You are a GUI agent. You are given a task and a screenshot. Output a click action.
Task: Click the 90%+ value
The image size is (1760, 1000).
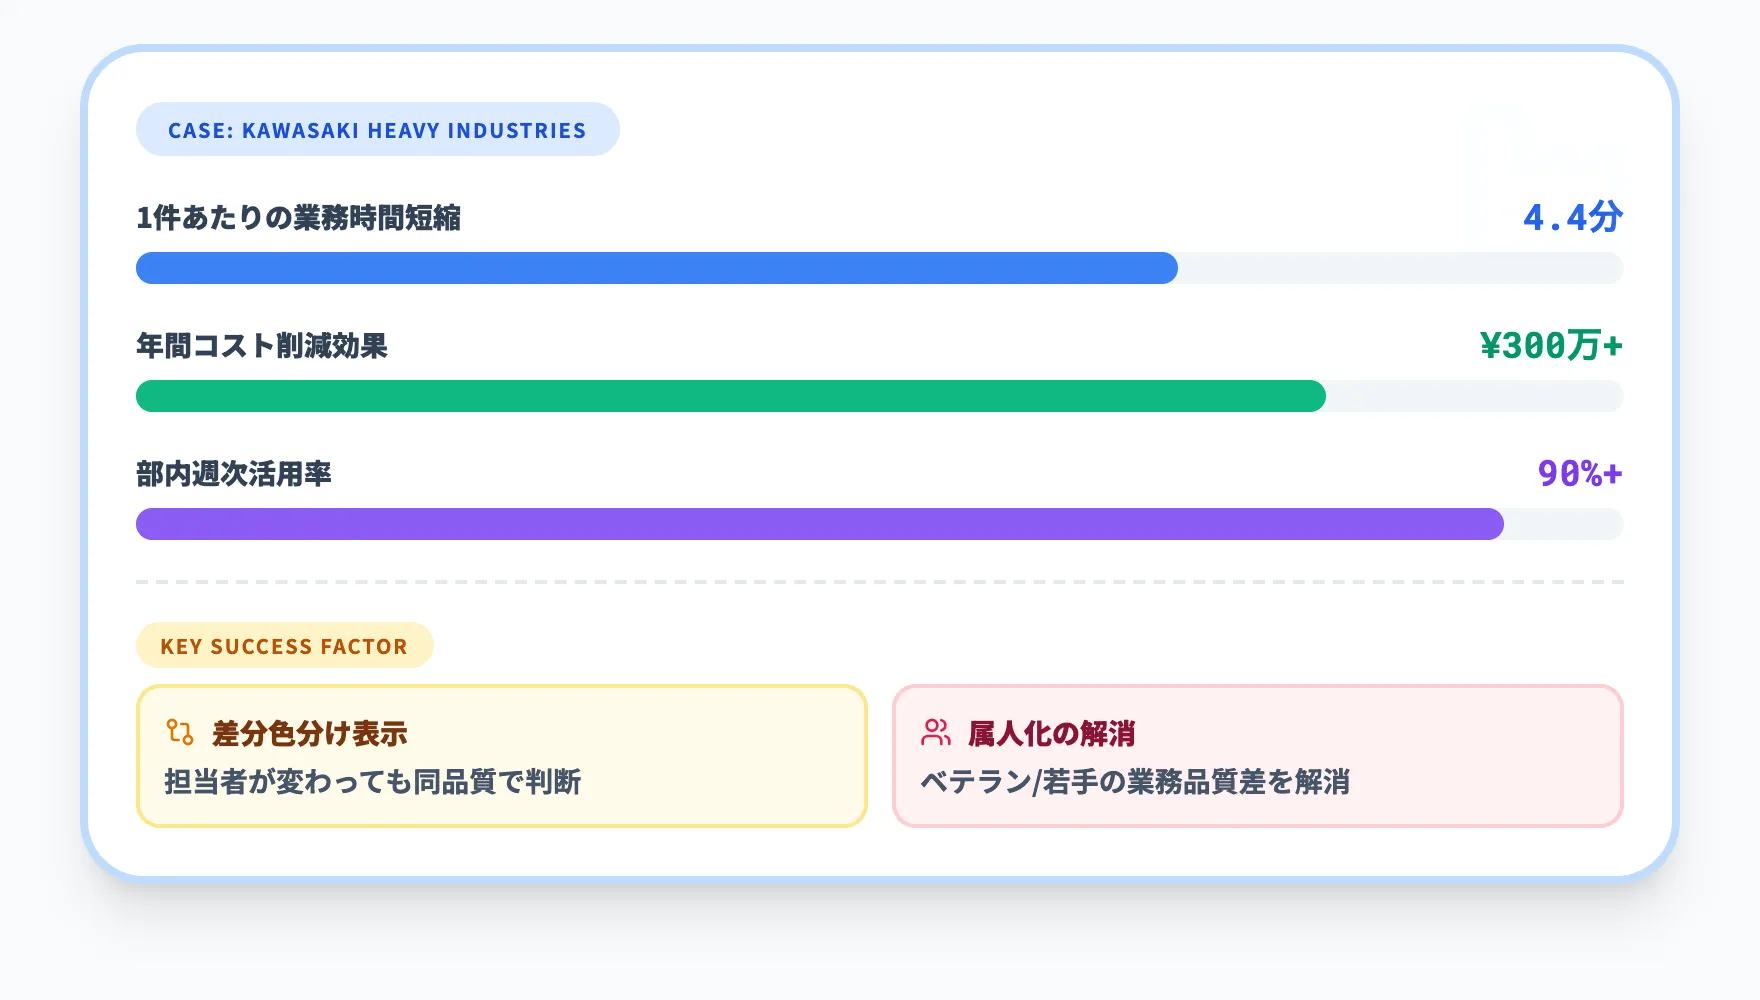pos(1580,474)
